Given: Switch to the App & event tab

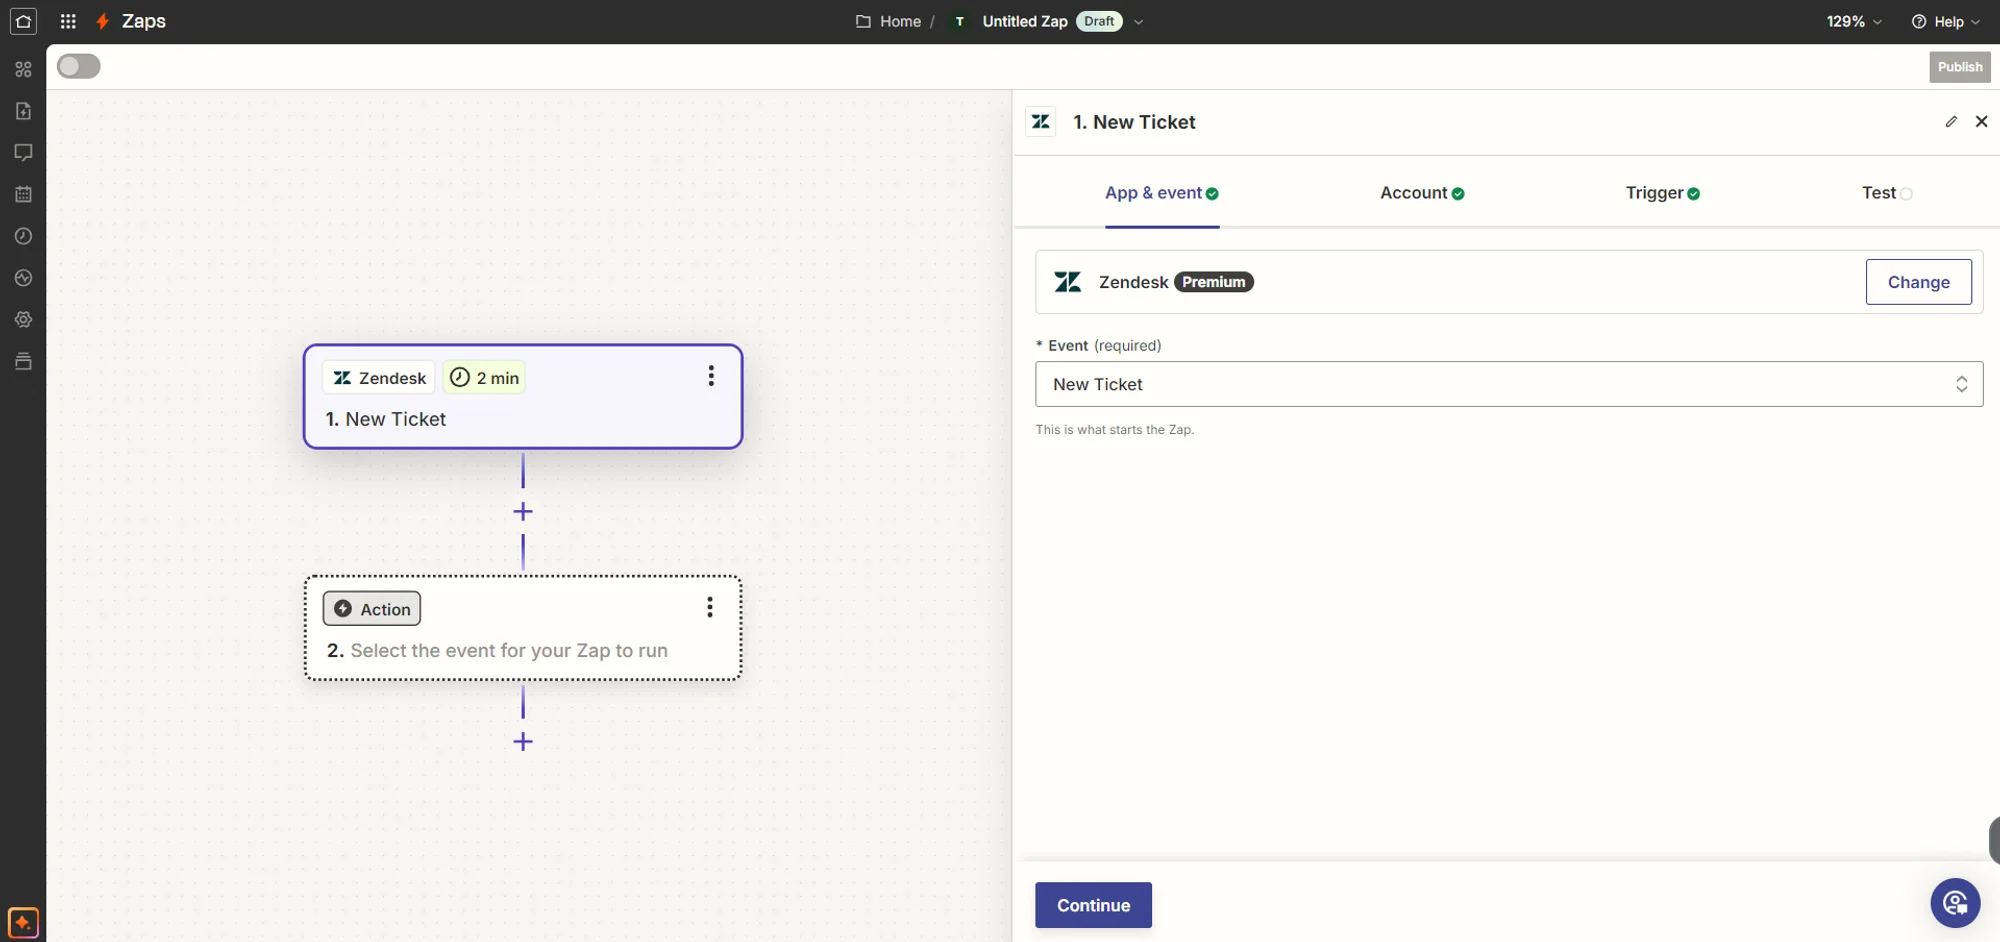Looking at the screenshot, I should coord(1161,193).
